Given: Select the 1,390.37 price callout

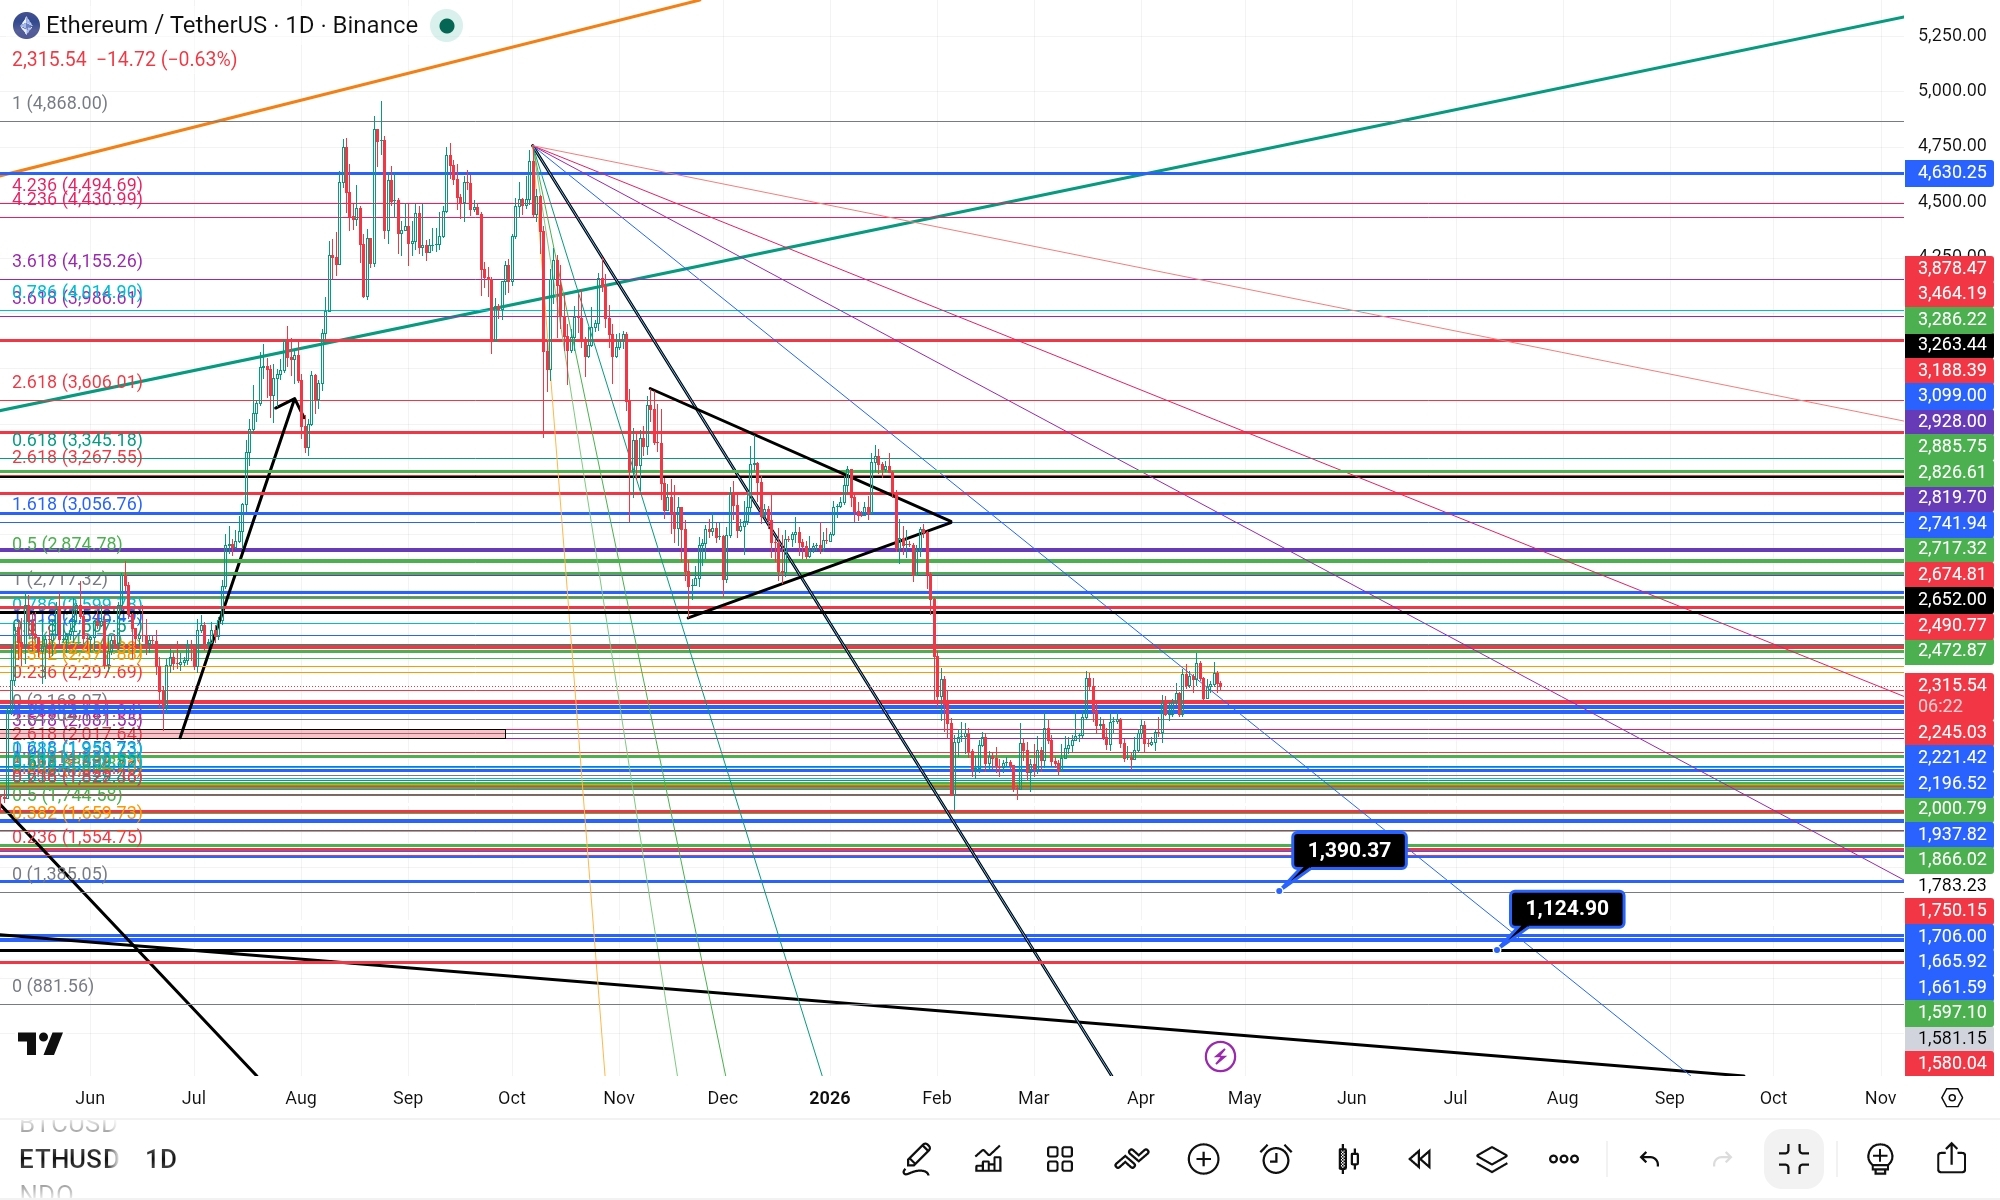Looking at the screenshot, I should tap(1349, 850).
